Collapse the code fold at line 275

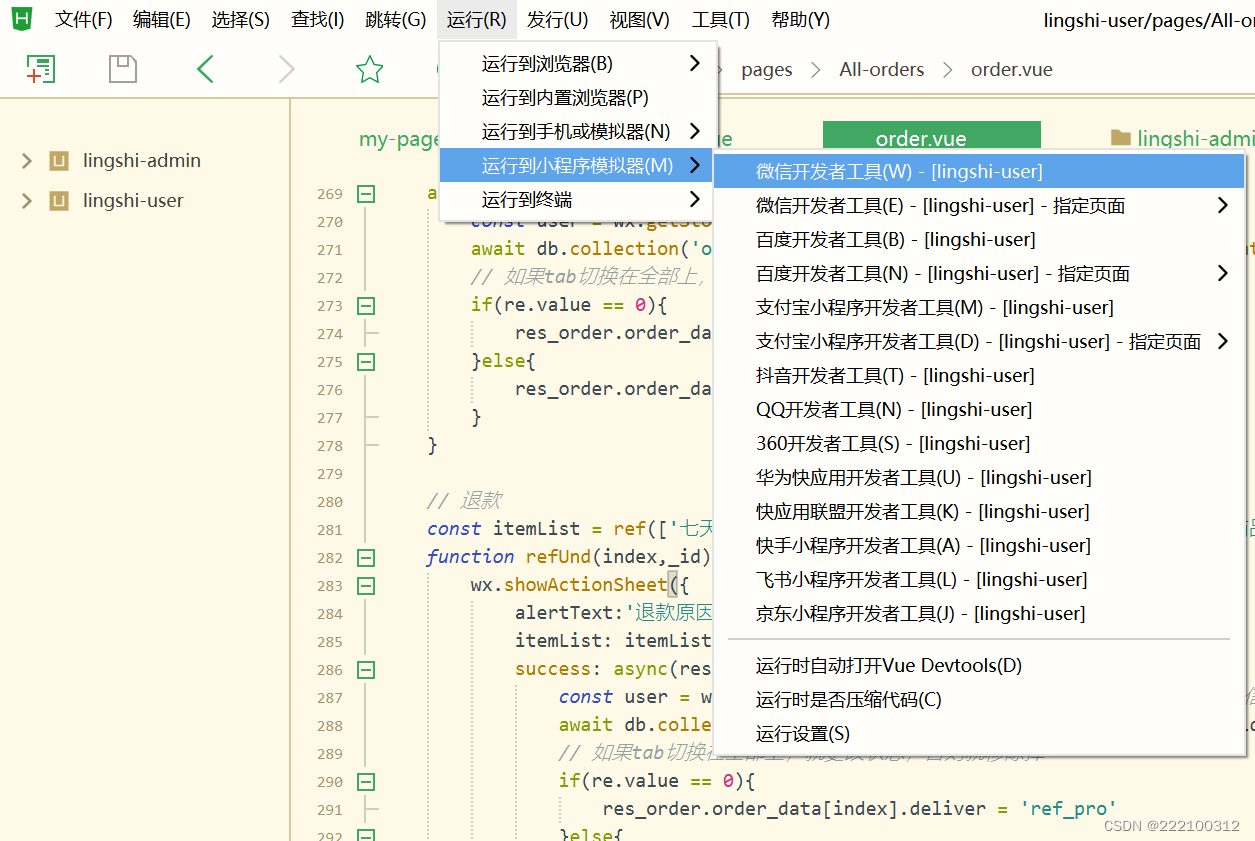[x=366, y=362]
